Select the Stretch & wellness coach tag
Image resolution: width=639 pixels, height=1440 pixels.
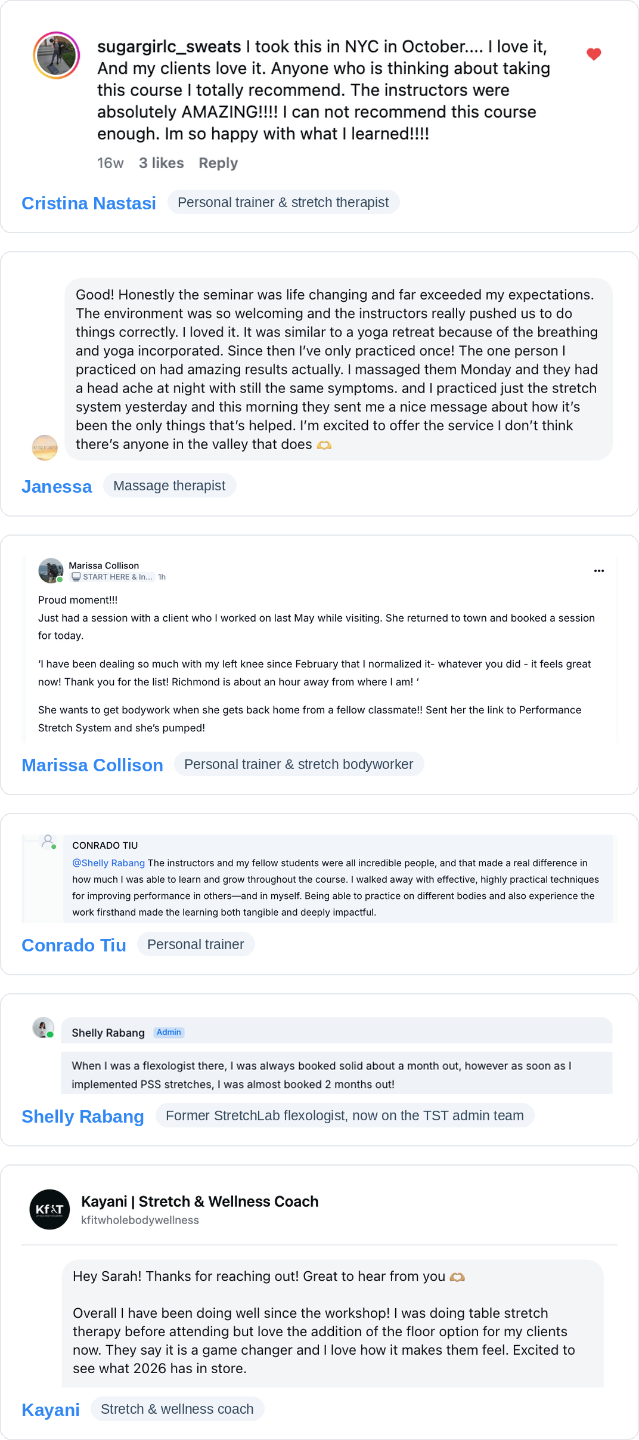point(177,1409)
